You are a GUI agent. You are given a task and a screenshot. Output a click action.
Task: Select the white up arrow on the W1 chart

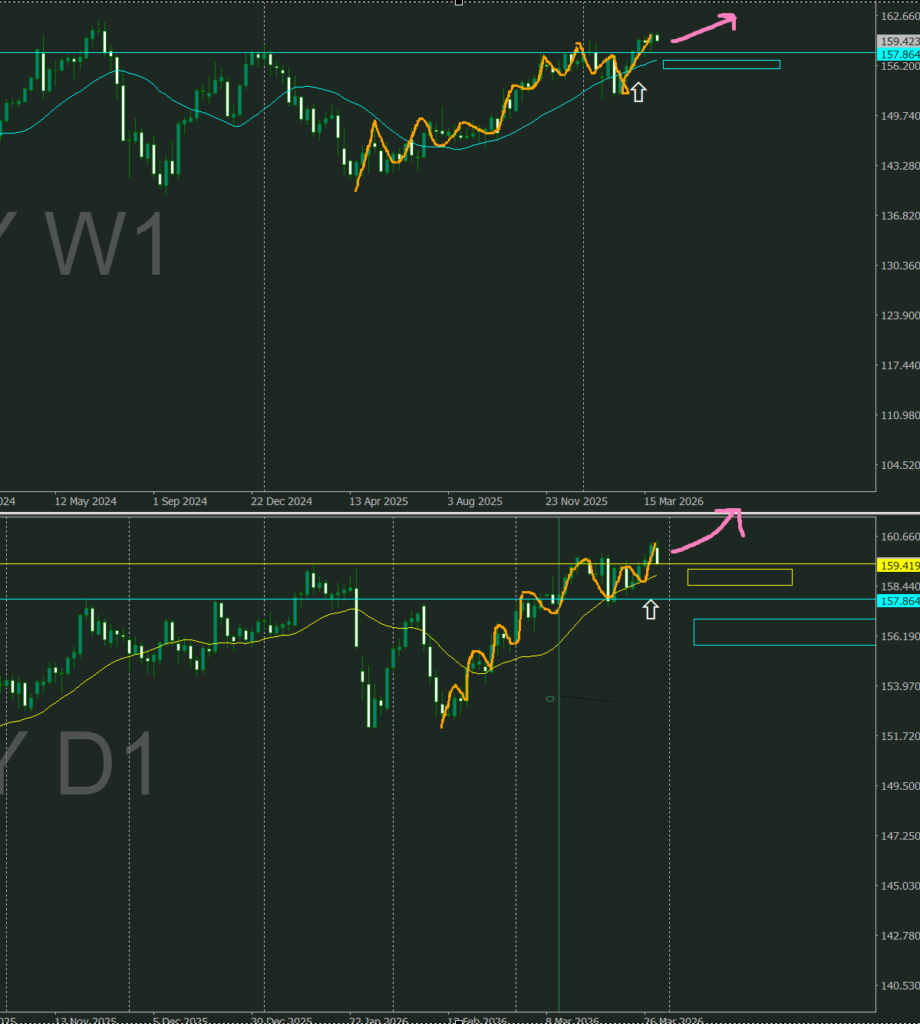638,93
